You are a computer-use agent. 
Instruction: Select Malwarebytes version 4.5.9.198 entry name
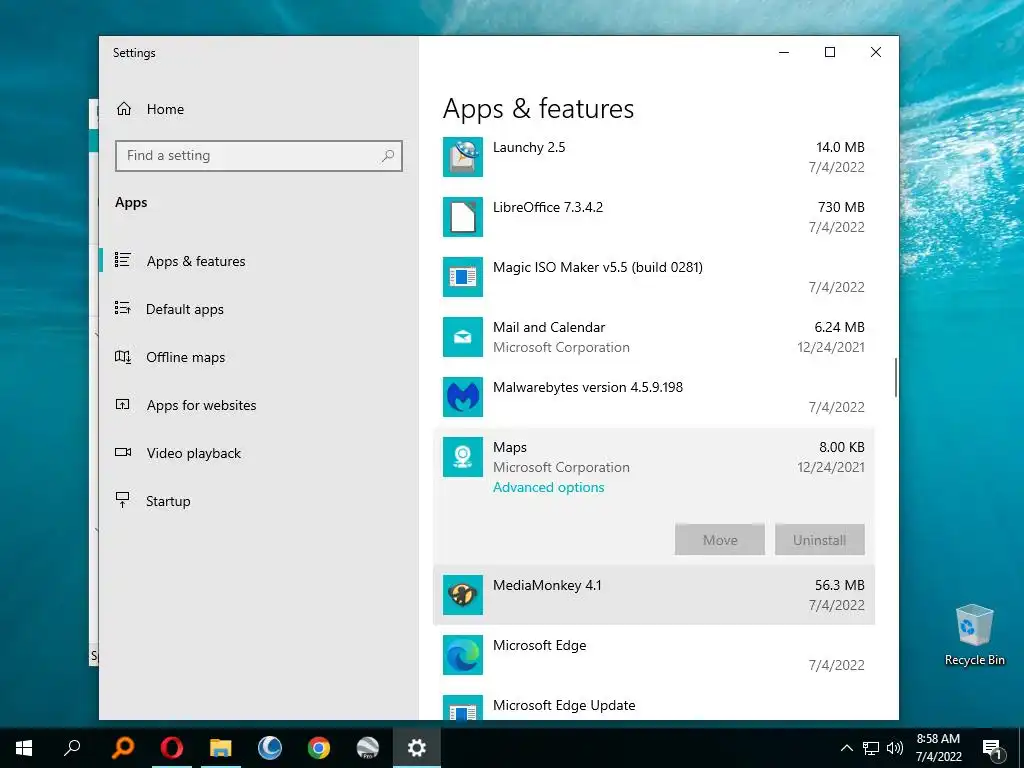(588, 387)
